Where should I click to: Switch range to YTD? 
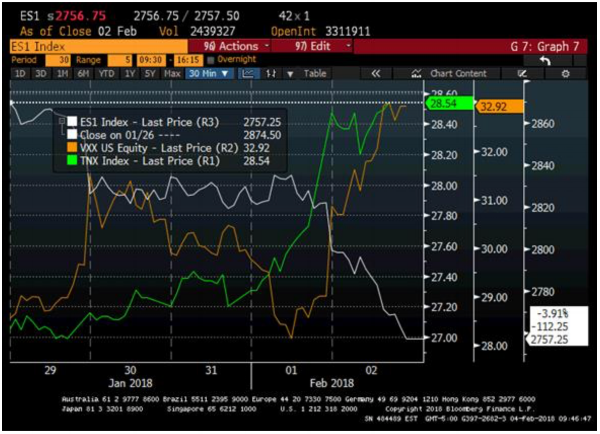click(106, 73)
